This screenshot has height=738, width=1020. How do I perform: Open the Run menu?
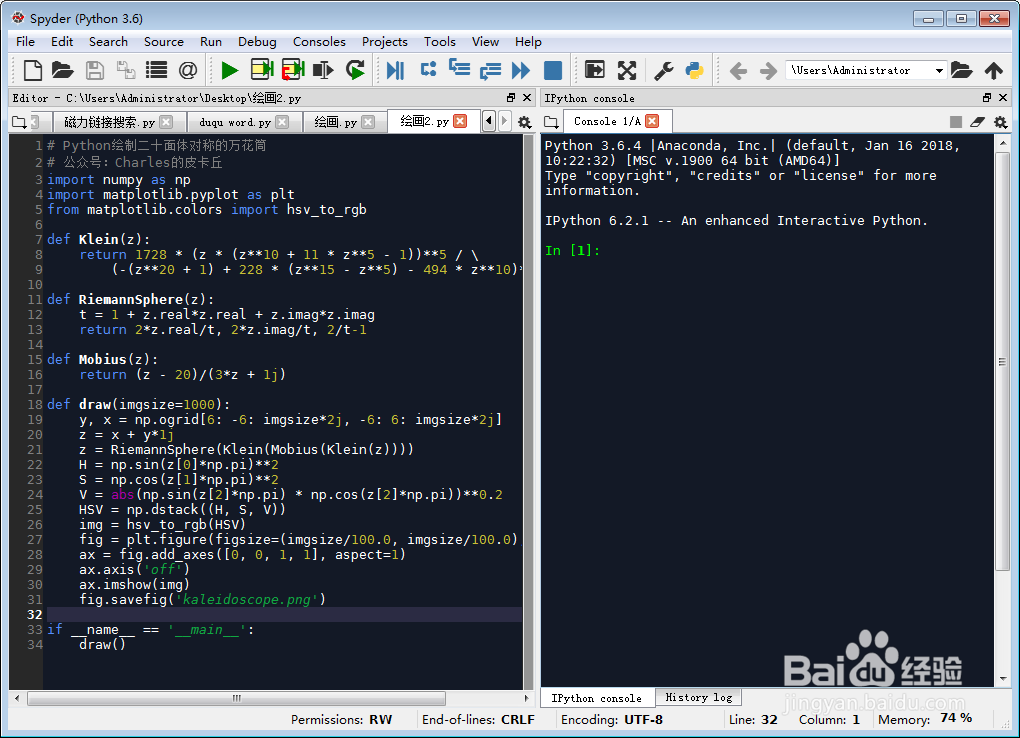[x=211, y=42]
